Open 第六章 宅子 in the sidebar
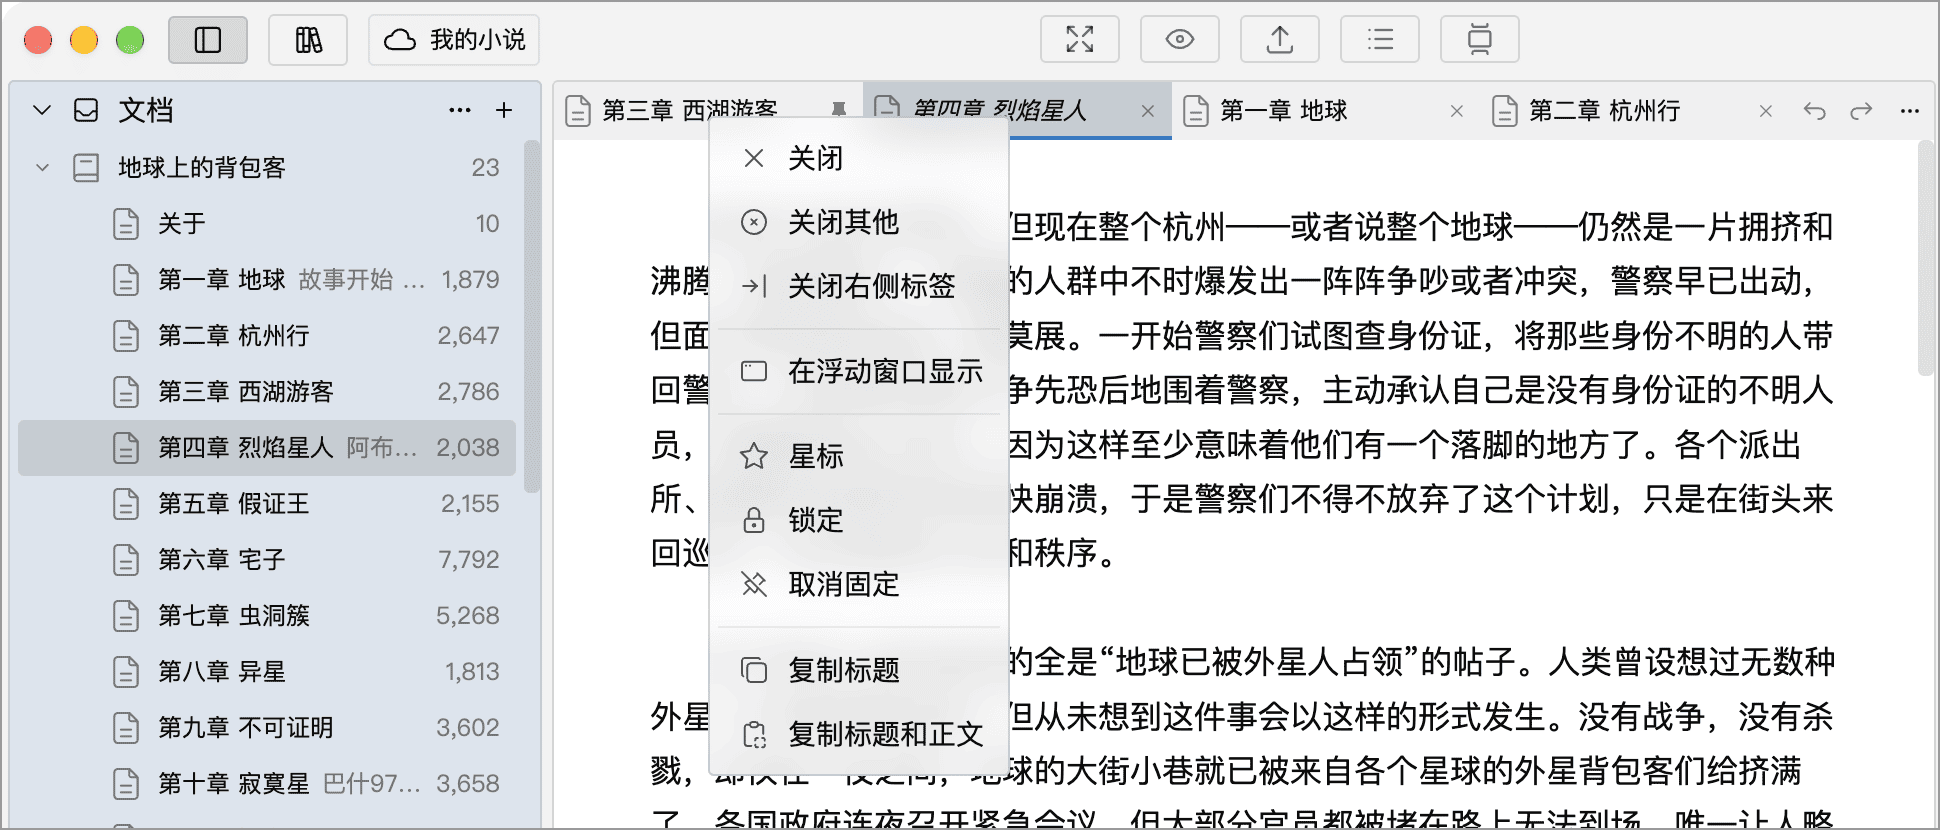 pyautogui.click(x=267, y=559)
